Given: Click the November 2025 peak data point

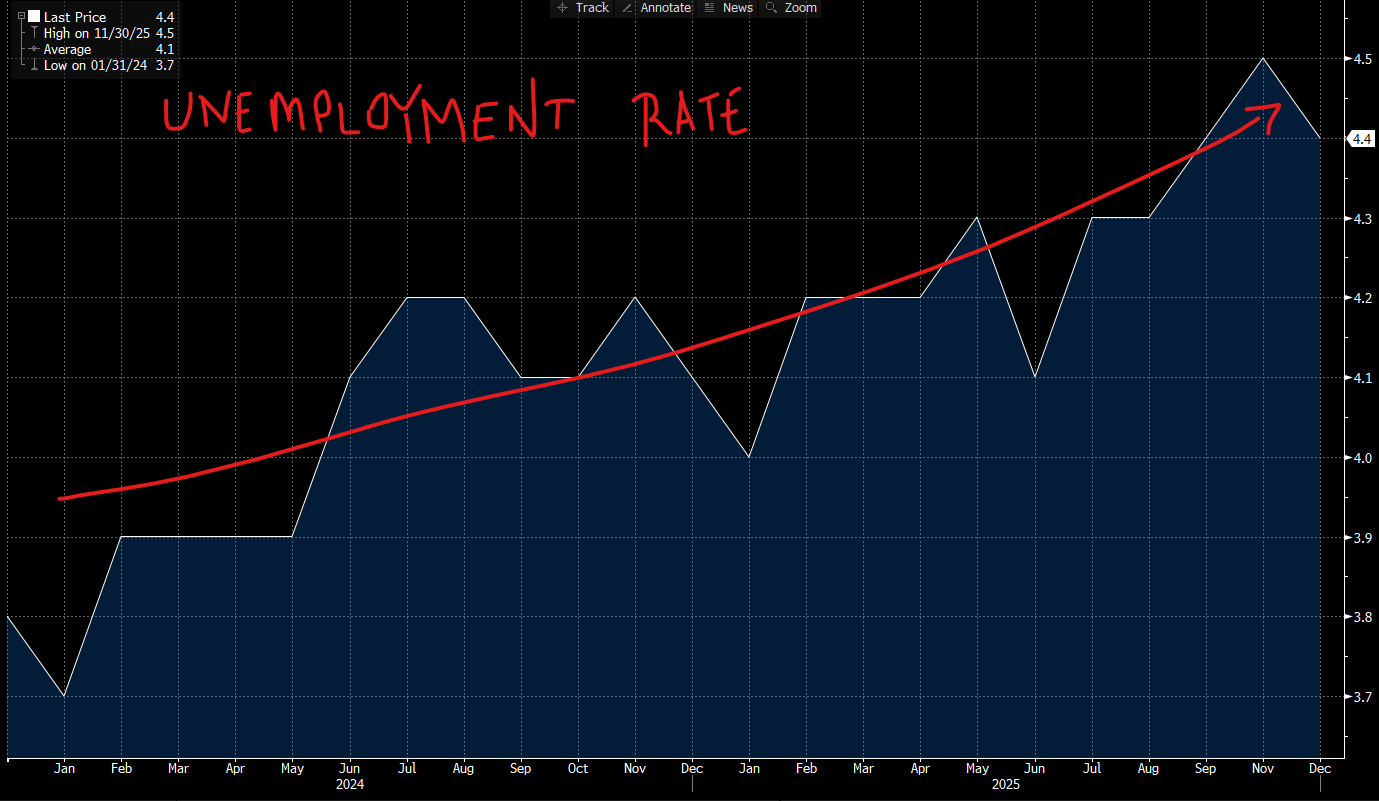Looking at the screenshot, I should pyautogui.click(x=1264, y=58).
